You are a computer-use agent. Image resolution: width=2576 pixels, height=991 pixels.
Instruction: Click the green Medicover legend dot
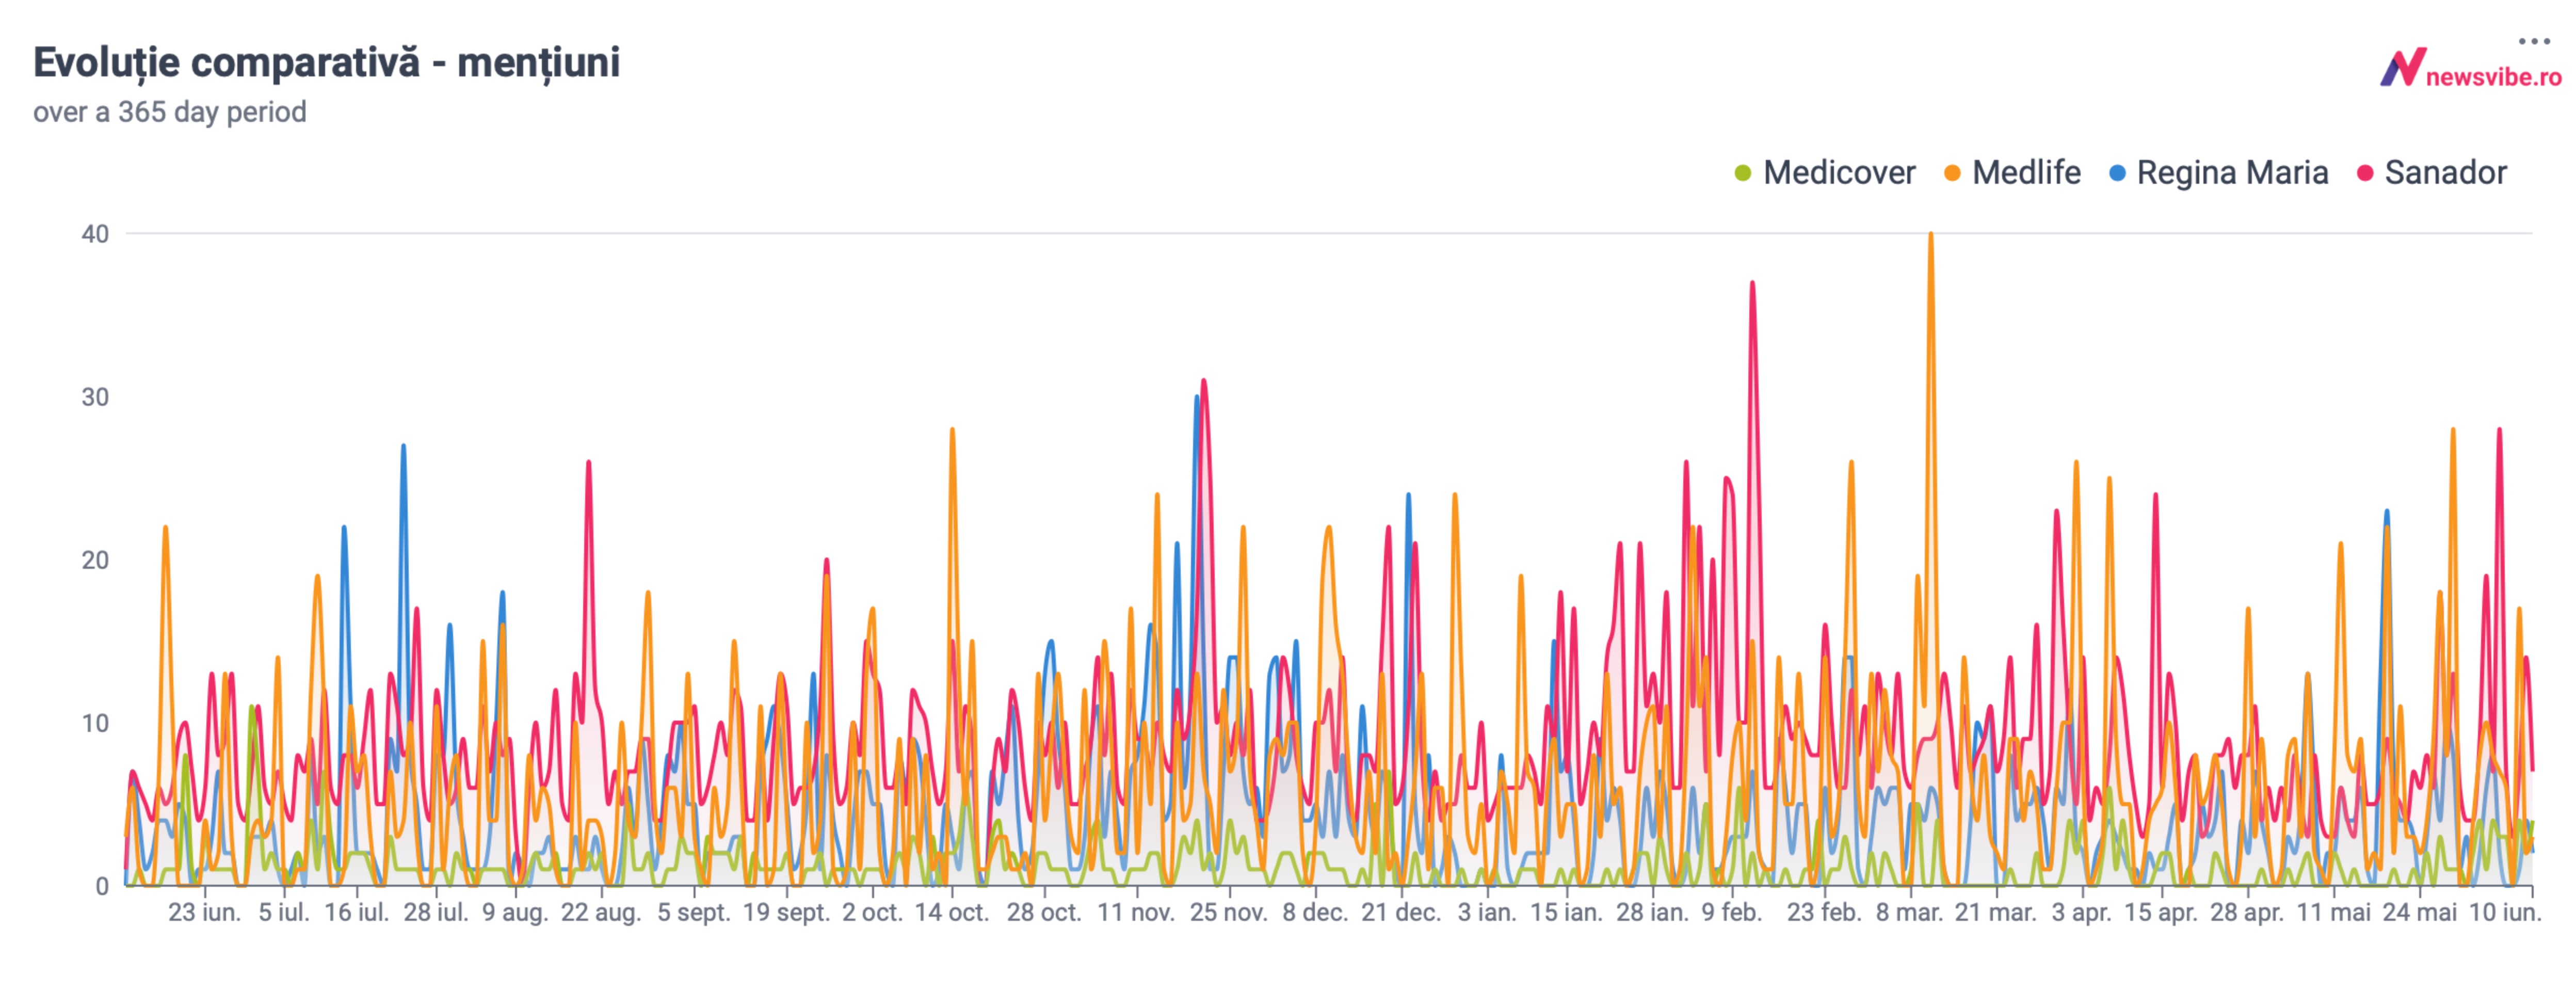pyautogui.click(x=1743, y=174)
